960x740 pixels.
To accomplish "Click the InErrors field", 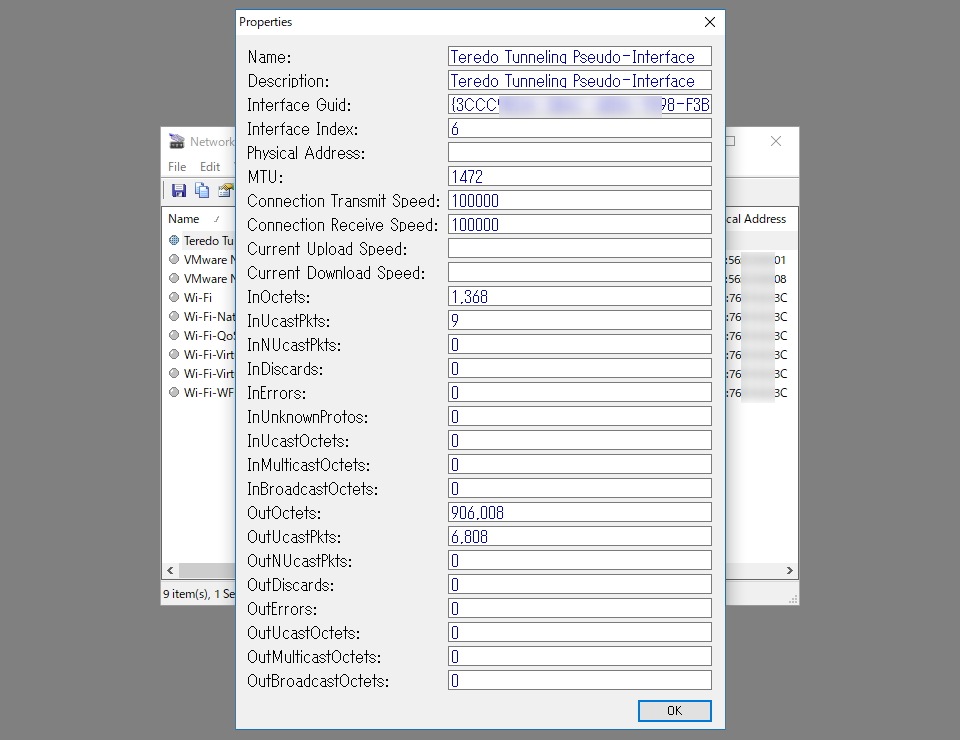I will tap(580, 392).
